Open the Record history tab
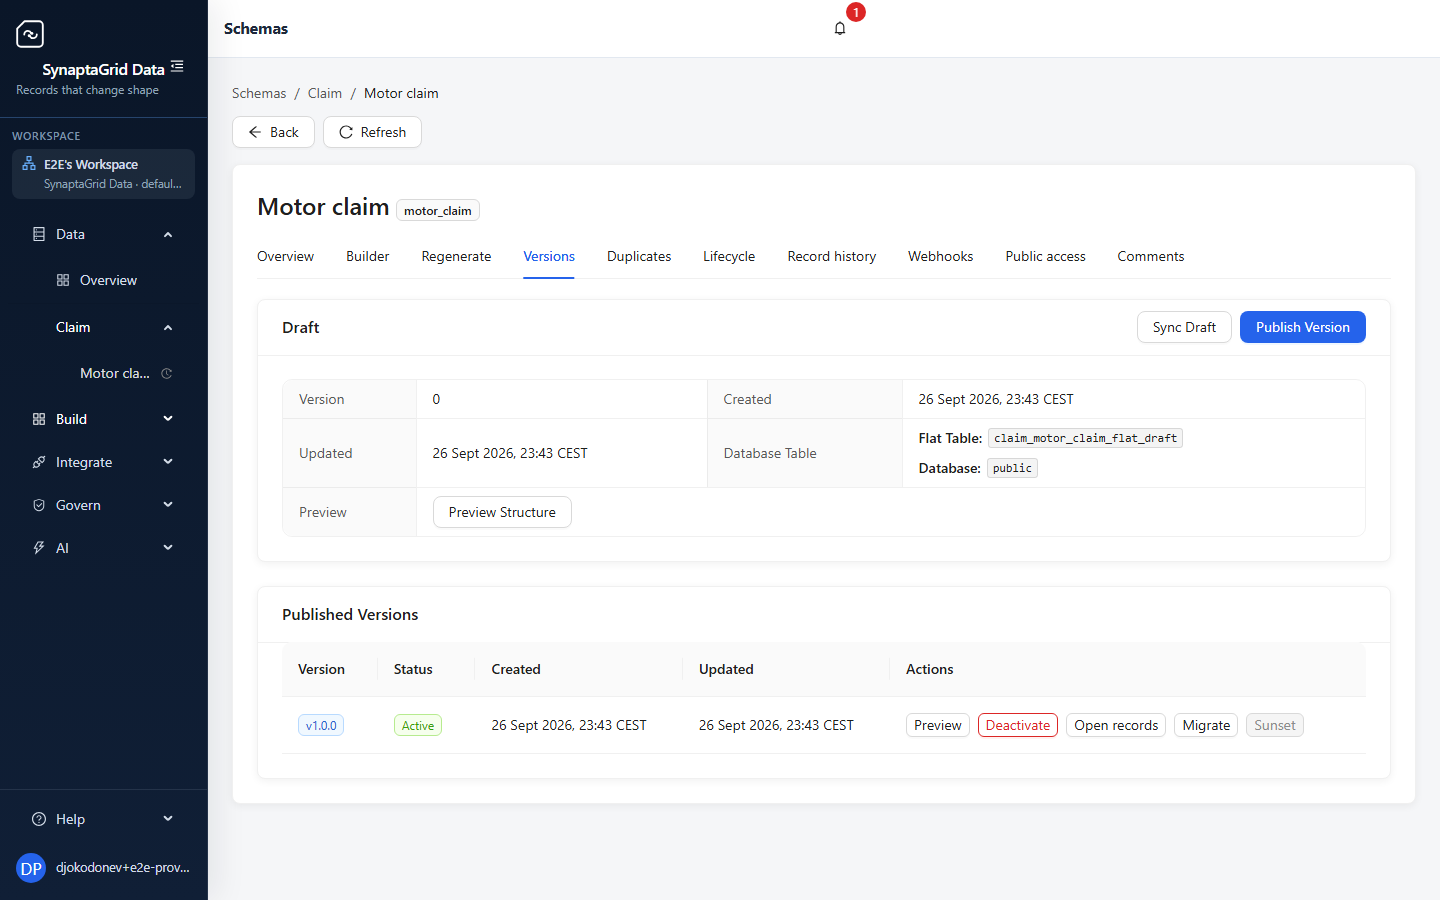 click(831, 256)
